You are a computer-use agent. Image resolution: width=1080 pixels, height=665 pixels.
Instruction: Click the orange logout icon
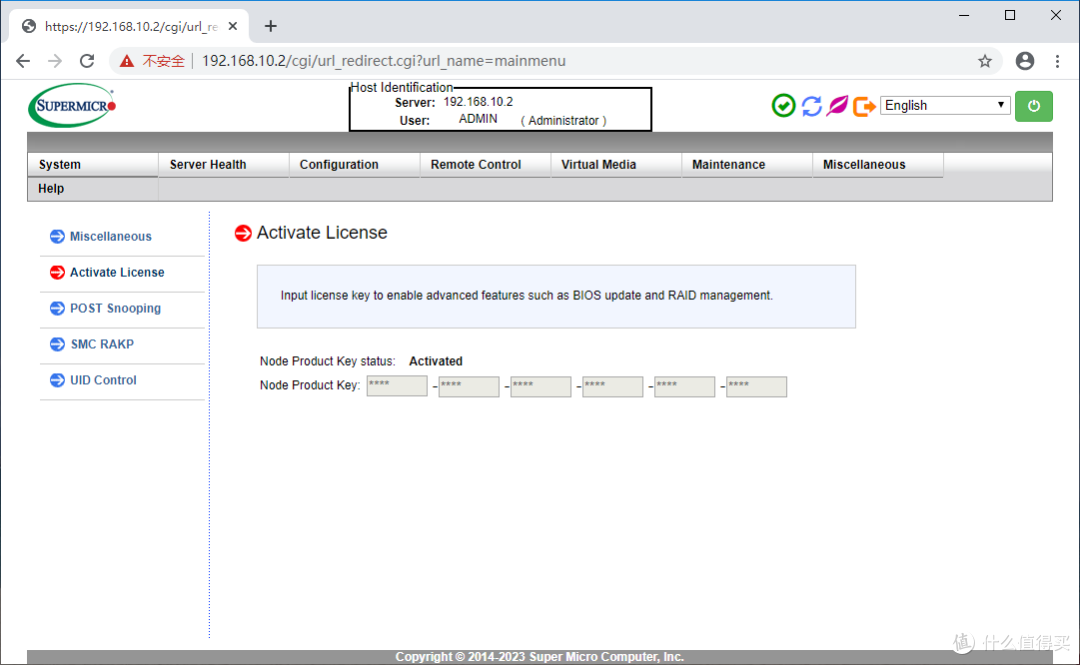tap(864, 105)
